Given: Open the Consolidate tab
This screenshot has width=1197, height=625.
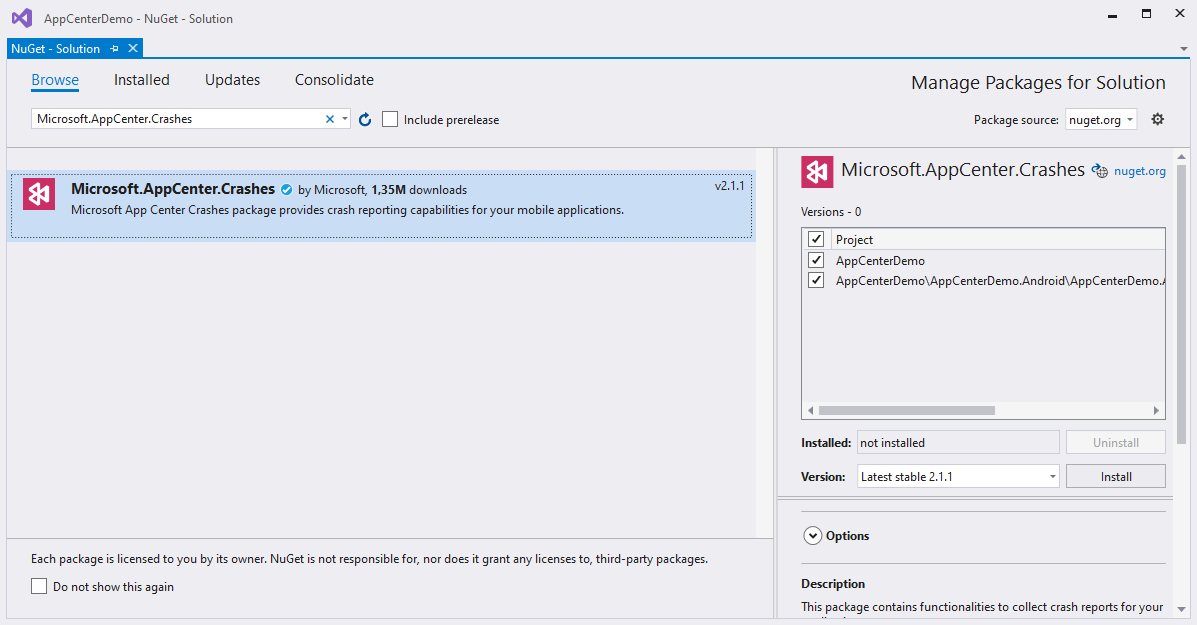Looking at the screenshot, I should pyautogui.click(x=334, y=80).
